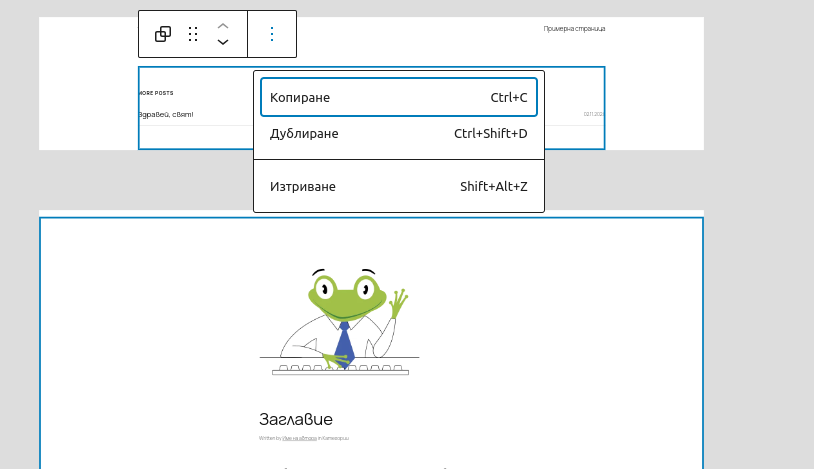The image size is (814, 469).
Task: Open the Примерна страница navigation link
Action: pyautogui.click(x=574, y=29)
